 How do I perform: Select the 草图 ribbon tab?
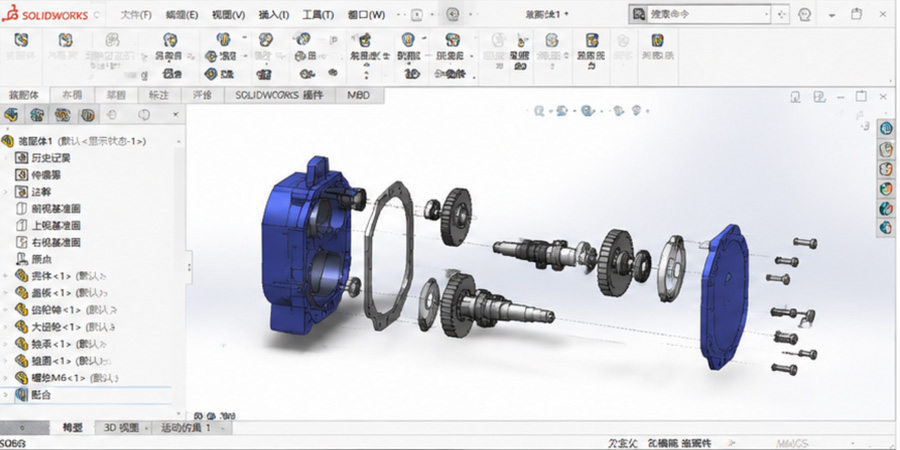pyautogui.click(x=115, y=95)
